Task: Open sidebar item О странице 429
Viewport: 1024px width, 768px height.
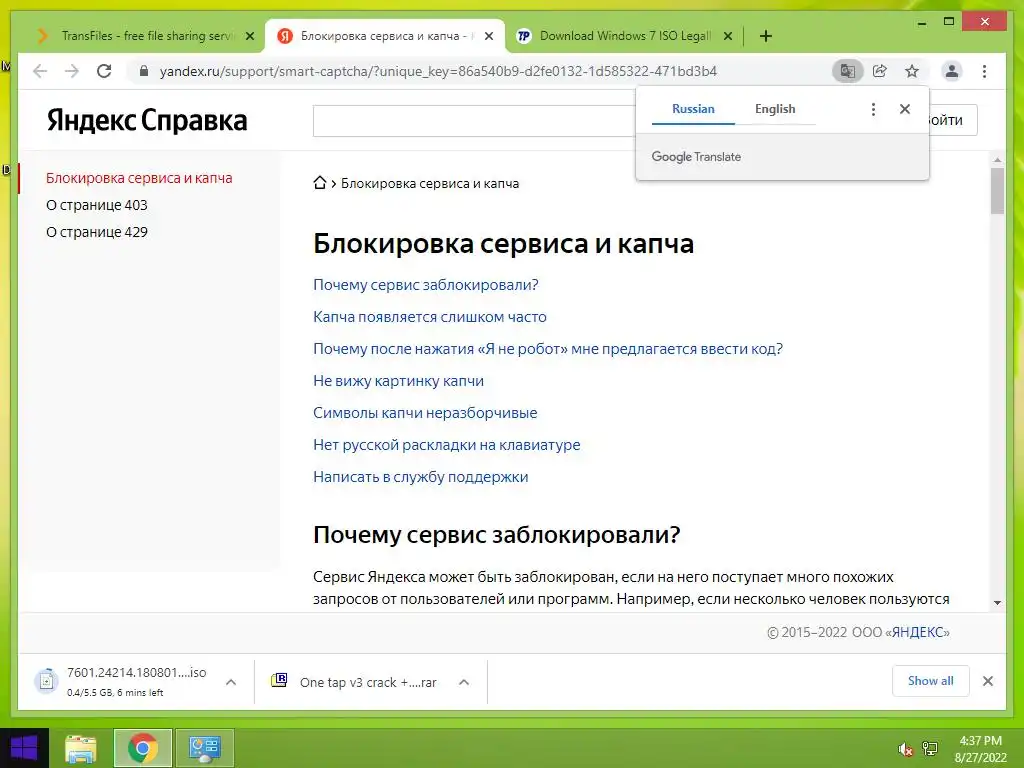Action: (97, 232)
